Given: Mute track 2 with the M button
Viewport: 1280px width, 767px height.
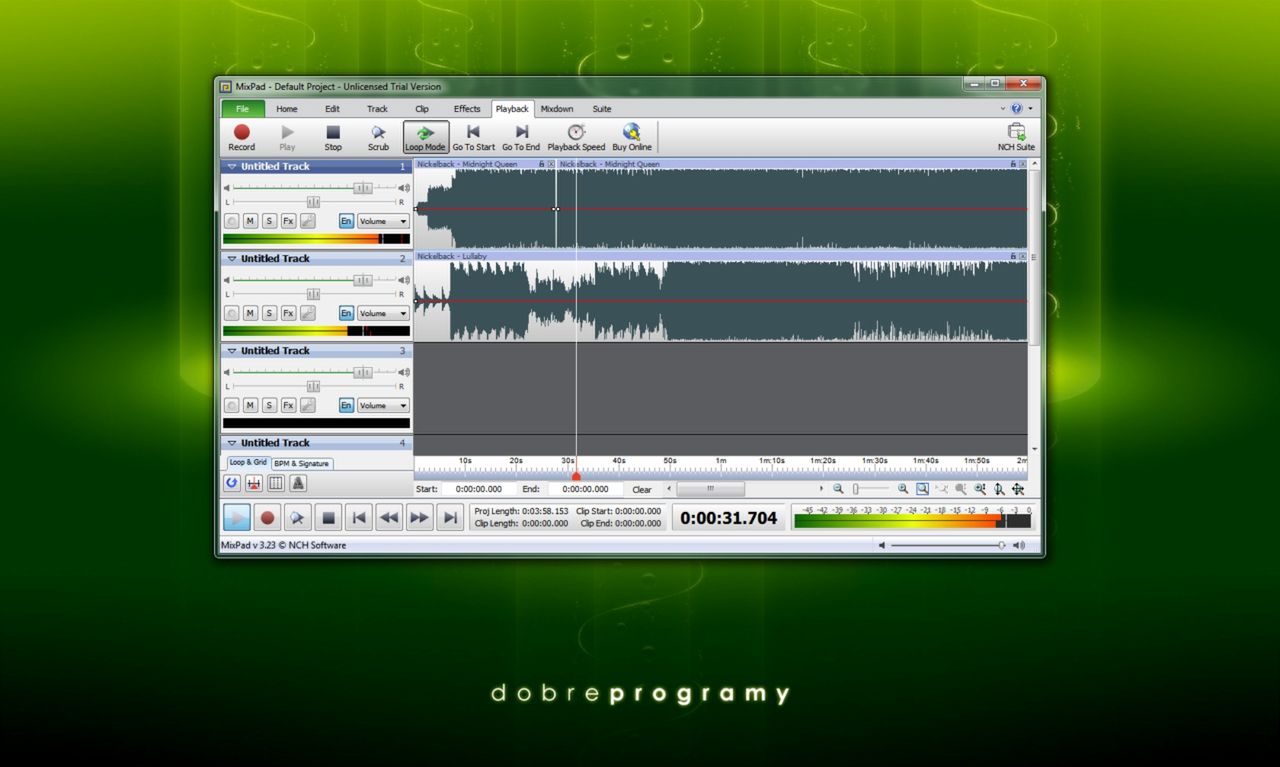Looking at the screenshot, I should pyautogui.click(x=251, y=313).
